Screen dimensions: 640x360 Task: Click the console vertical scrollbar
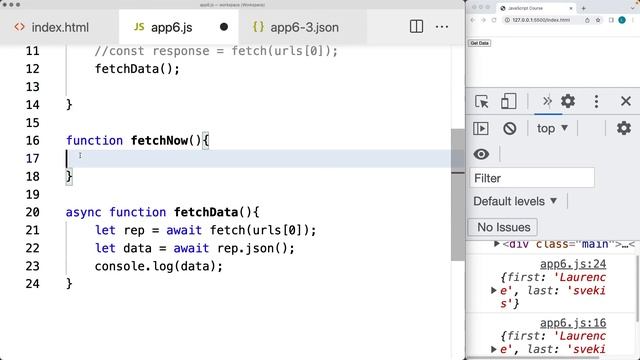pyautogui.click(x=637, y=288)
